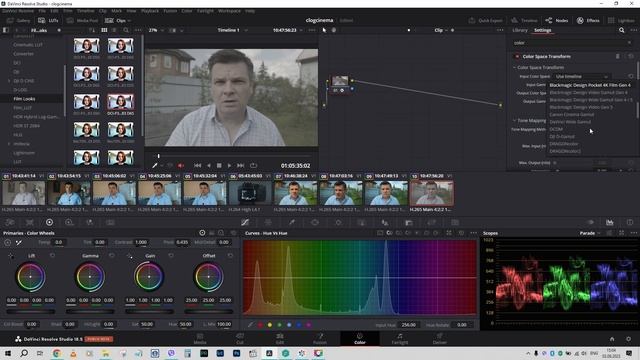The width and height of the screenshot is (640, 360).
Task: Select corrector node 01 in graph
Action: [340, 83]
